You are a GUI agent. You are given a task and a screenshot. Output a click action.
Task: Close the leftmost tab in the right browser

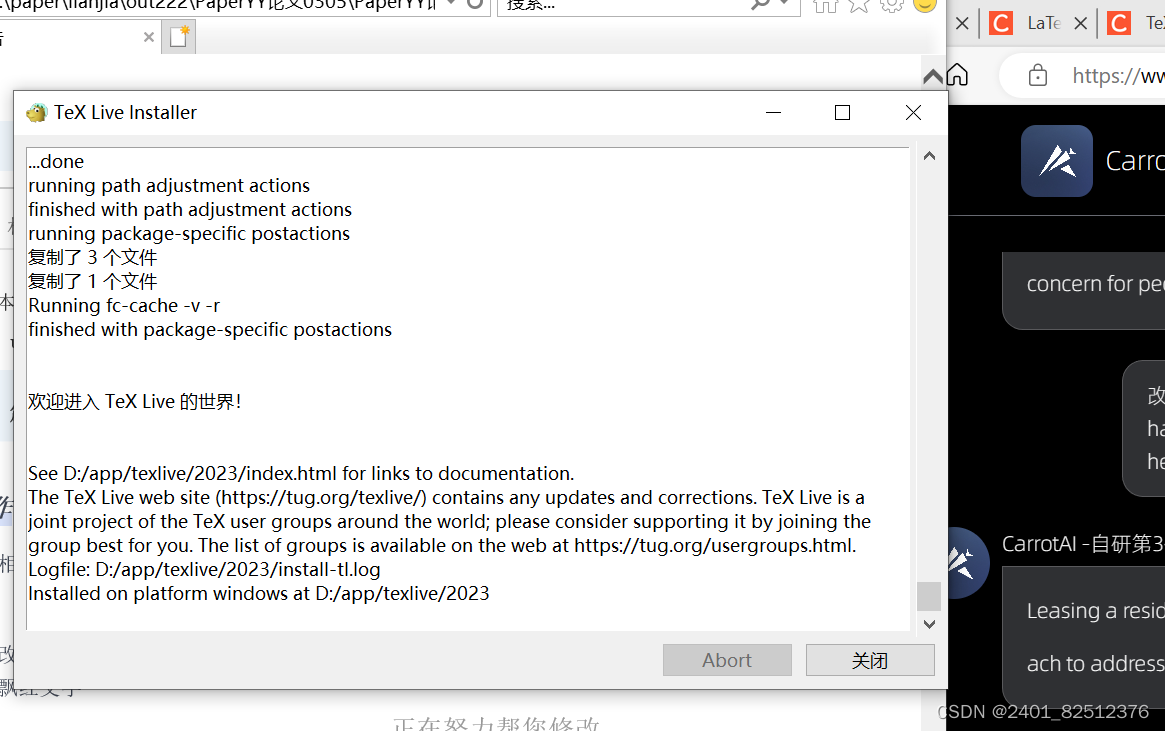coord(962,24)
